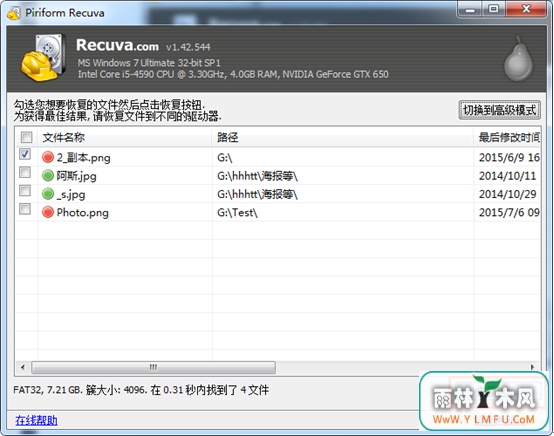Open the 在线帮助 link
Screen dimensions: 554x436
click(36, 420)
